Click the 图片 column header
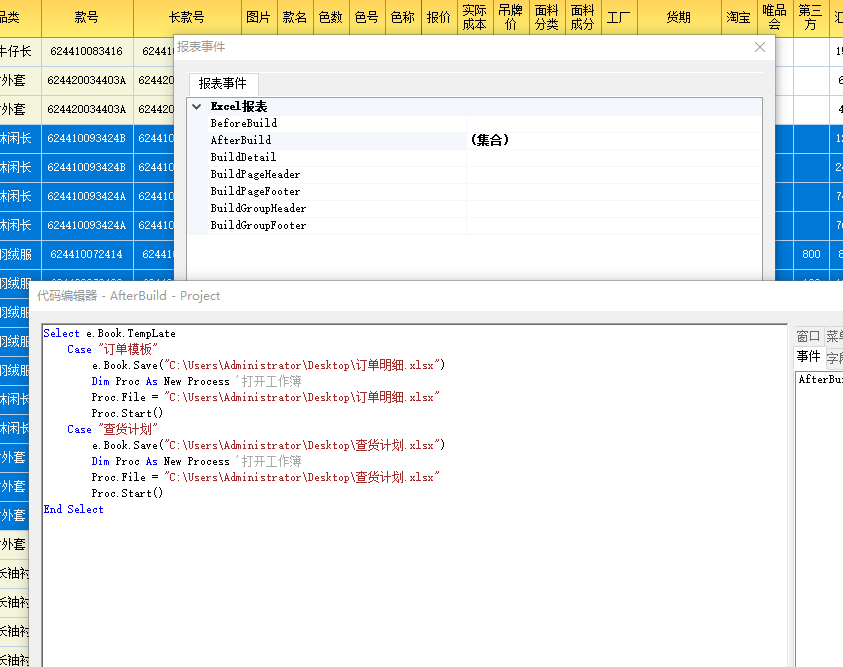Viewport: 843px width, 667px height. tap(259, 18)
